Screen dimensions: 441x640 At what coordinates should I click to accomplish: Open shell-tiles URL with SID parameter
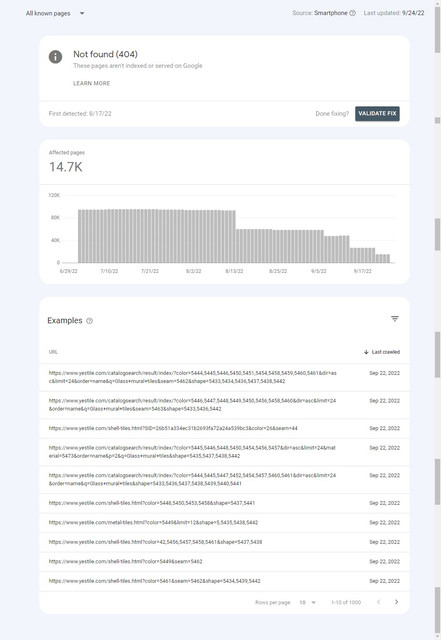coord(173,428)
